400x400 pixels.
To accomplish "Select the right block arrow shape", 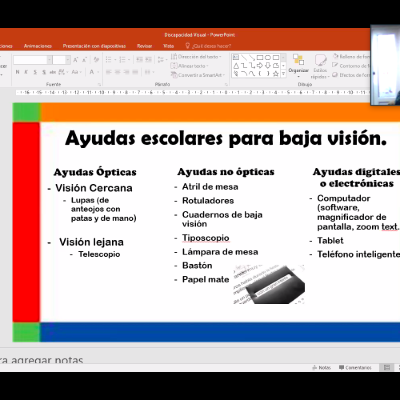I will pos(260,66).
